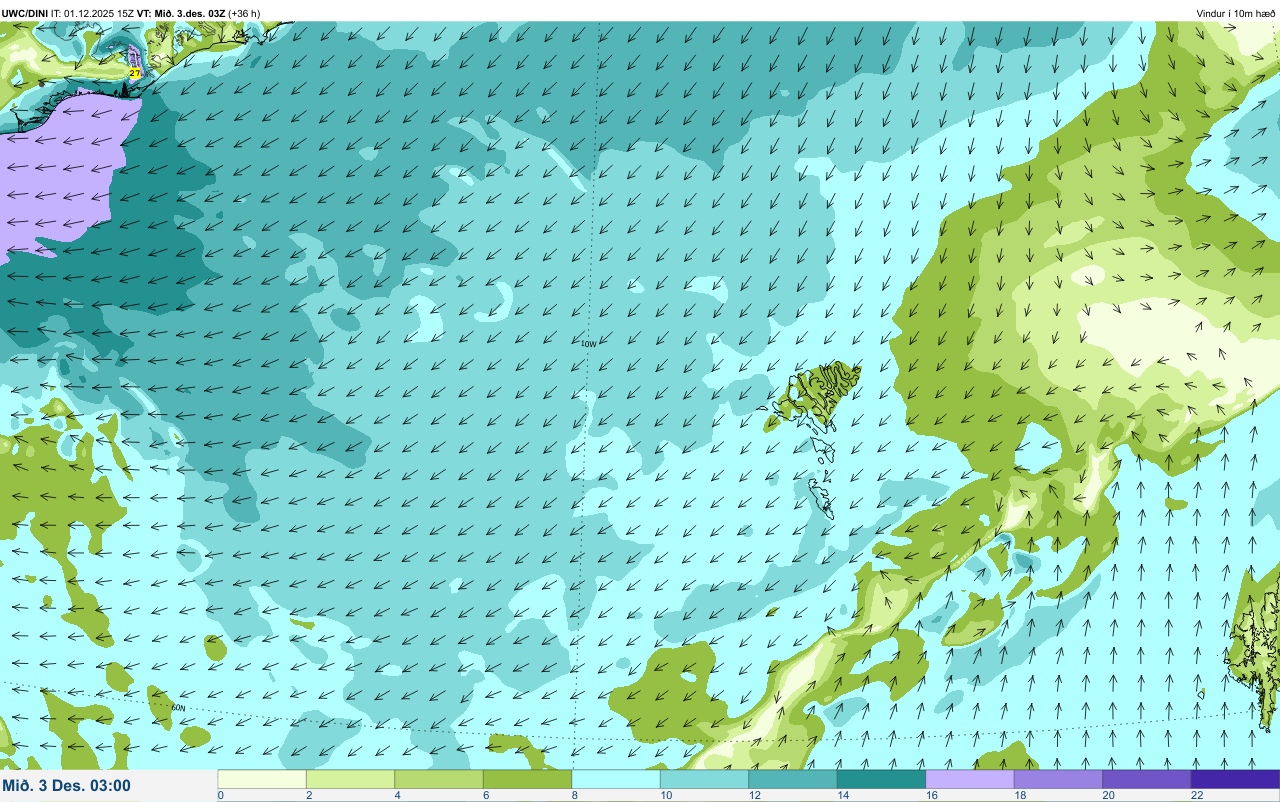Choose the dark teal 14–16 legend swatch

pyautogui.click(x=881, y=779)
